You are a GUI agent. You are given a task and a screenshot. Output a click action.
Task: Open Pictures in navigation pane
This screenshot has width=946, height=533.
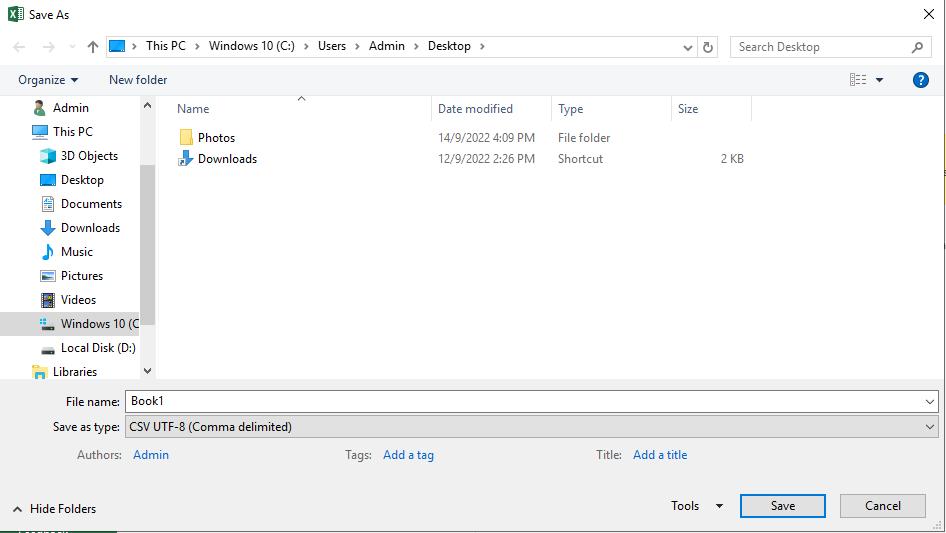coord(81,276)
